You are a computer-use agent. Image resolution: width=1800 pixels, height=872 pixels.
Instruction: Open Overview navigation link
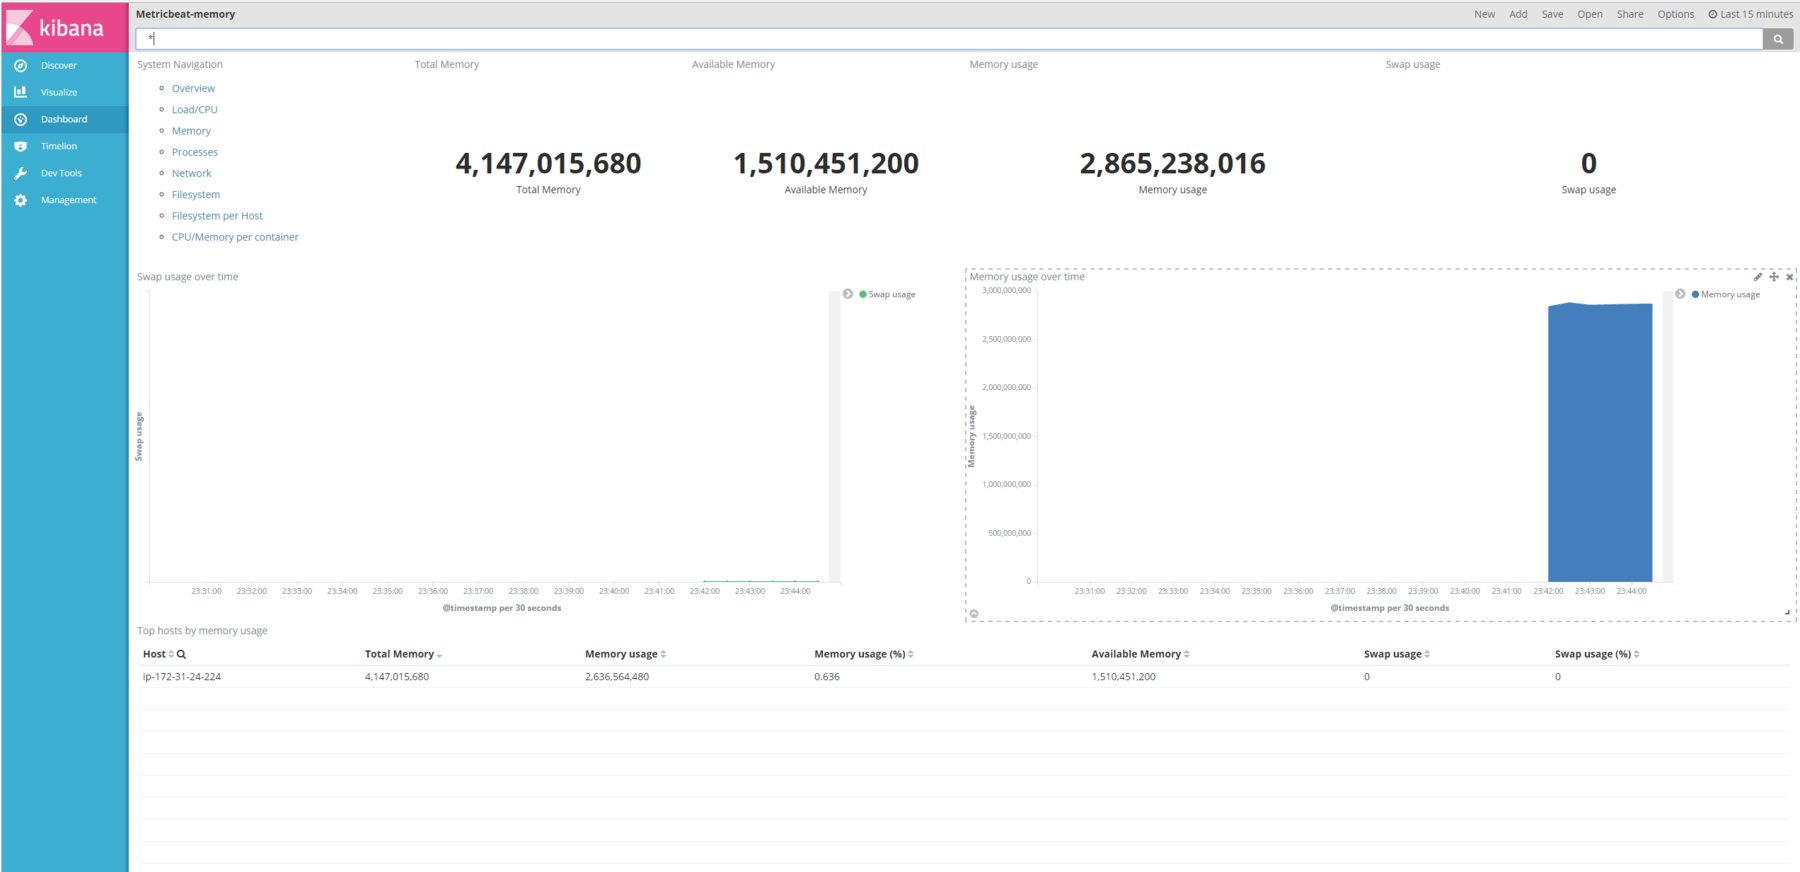pos(193,88)
